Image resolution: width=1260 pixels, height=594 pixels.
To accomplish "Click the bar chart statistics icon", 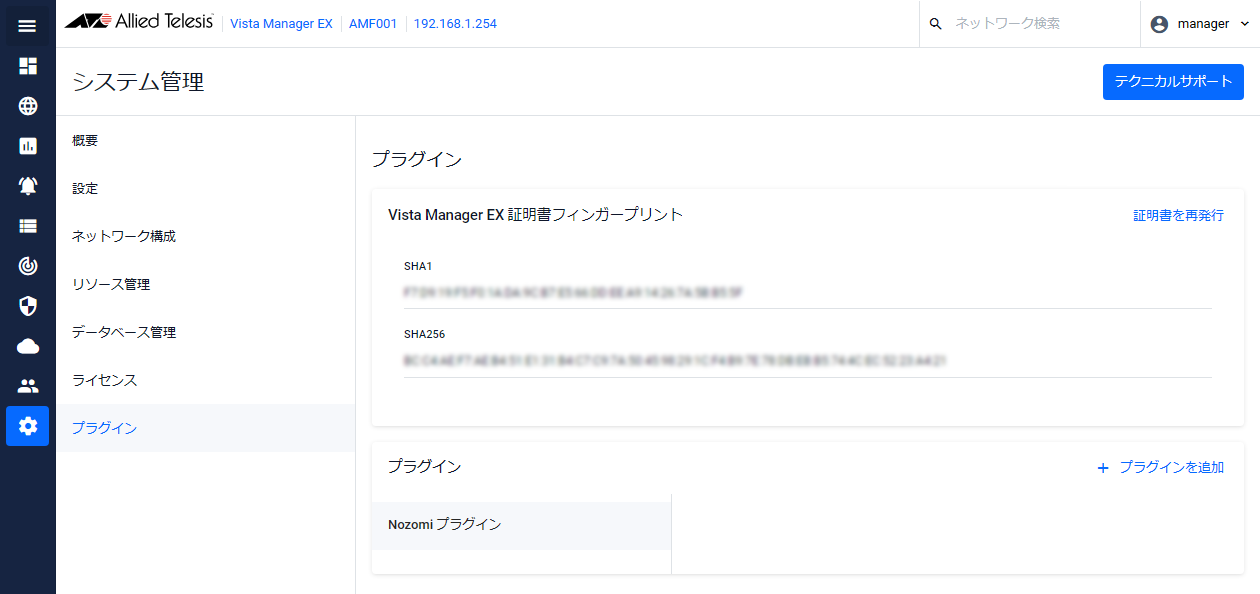I will tap(27, 145).
